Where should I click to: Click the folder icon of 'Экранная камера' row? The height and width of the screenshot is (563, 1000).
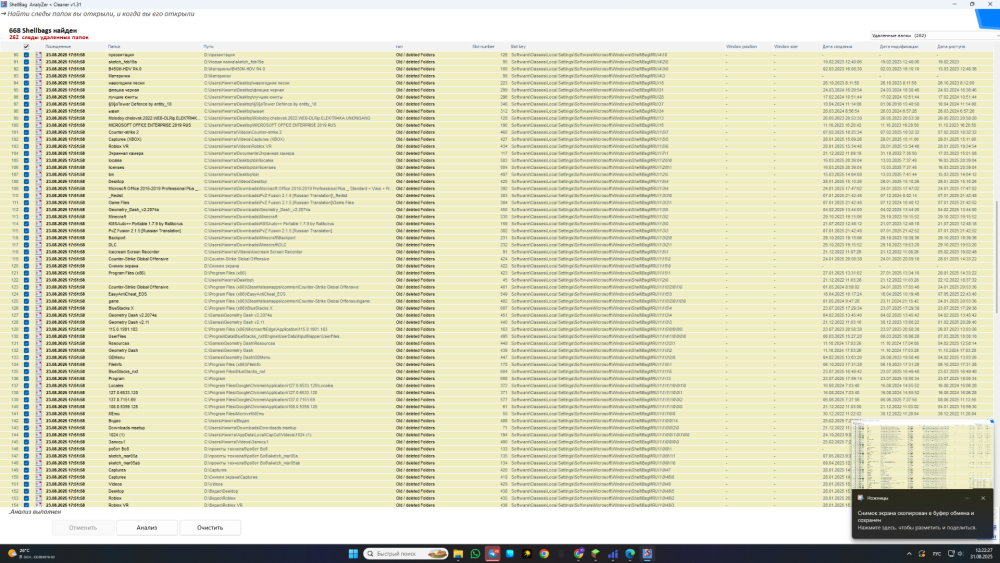click(38, 153)
